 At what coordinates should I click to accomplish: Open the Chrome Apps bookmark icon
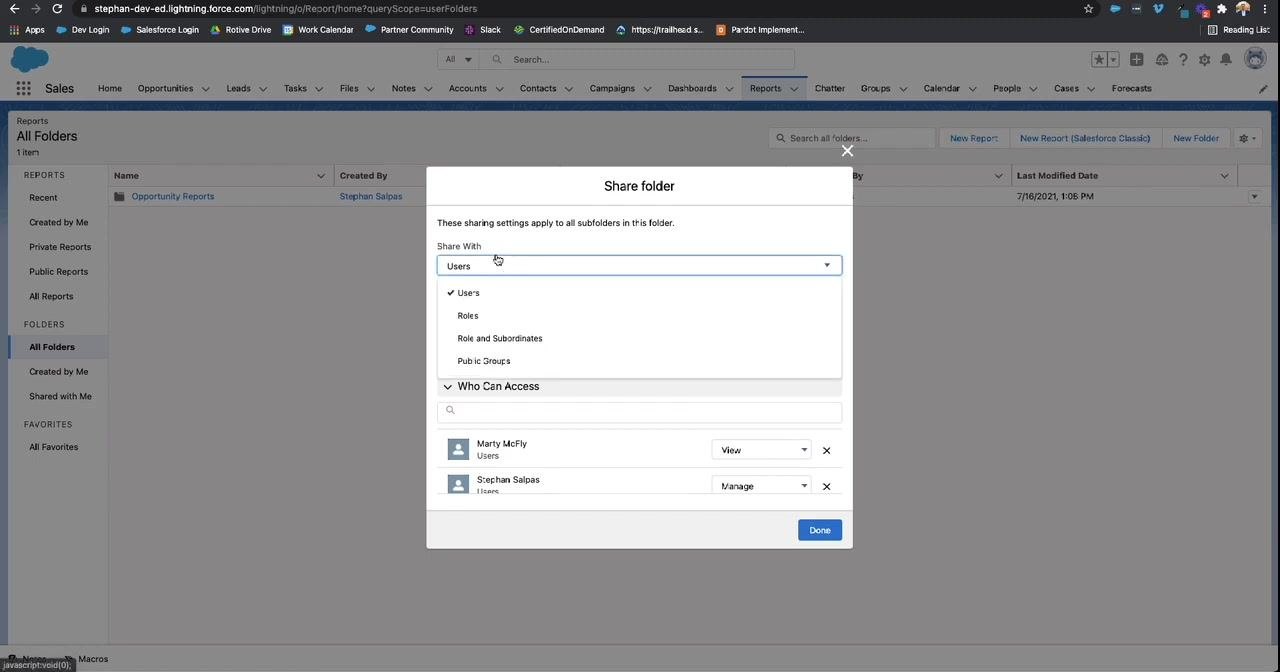(27, 30)
